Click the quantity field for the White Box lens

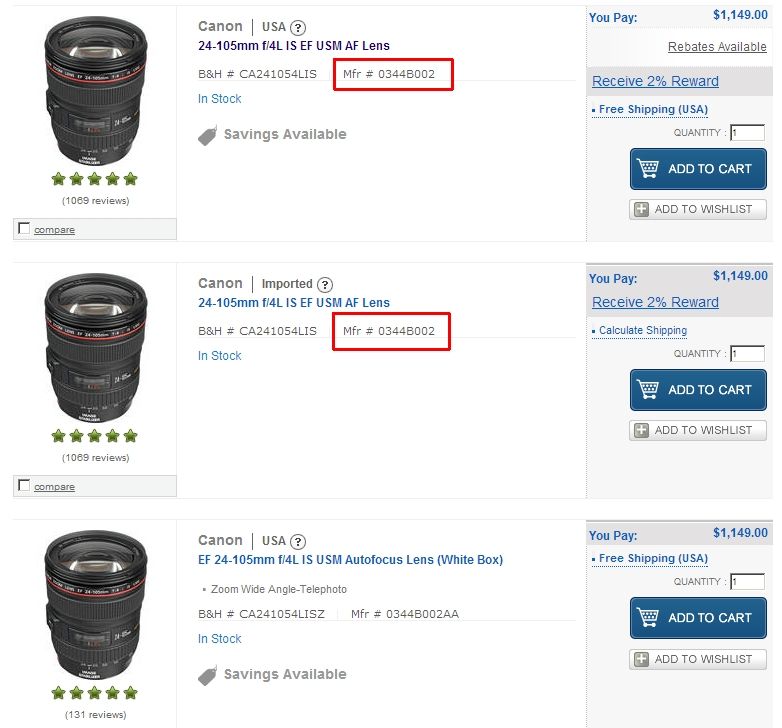point(747,582)
